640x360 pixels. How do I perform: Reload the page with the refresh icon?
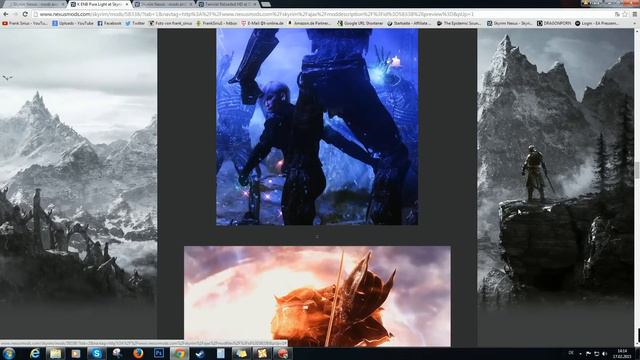[x=25, y=14]
